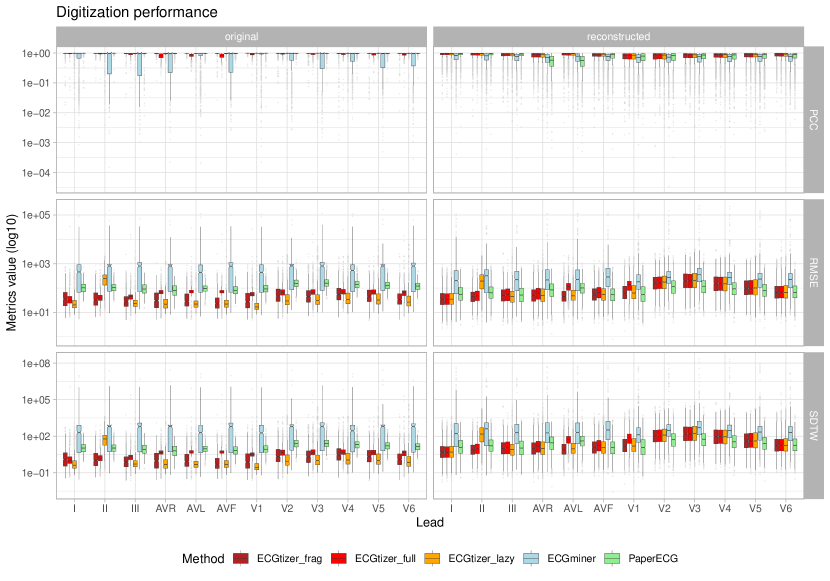Click the 'AVF' lead label under the reconstructed panel
Screen dimensions: 830x581
click(603, 509)
